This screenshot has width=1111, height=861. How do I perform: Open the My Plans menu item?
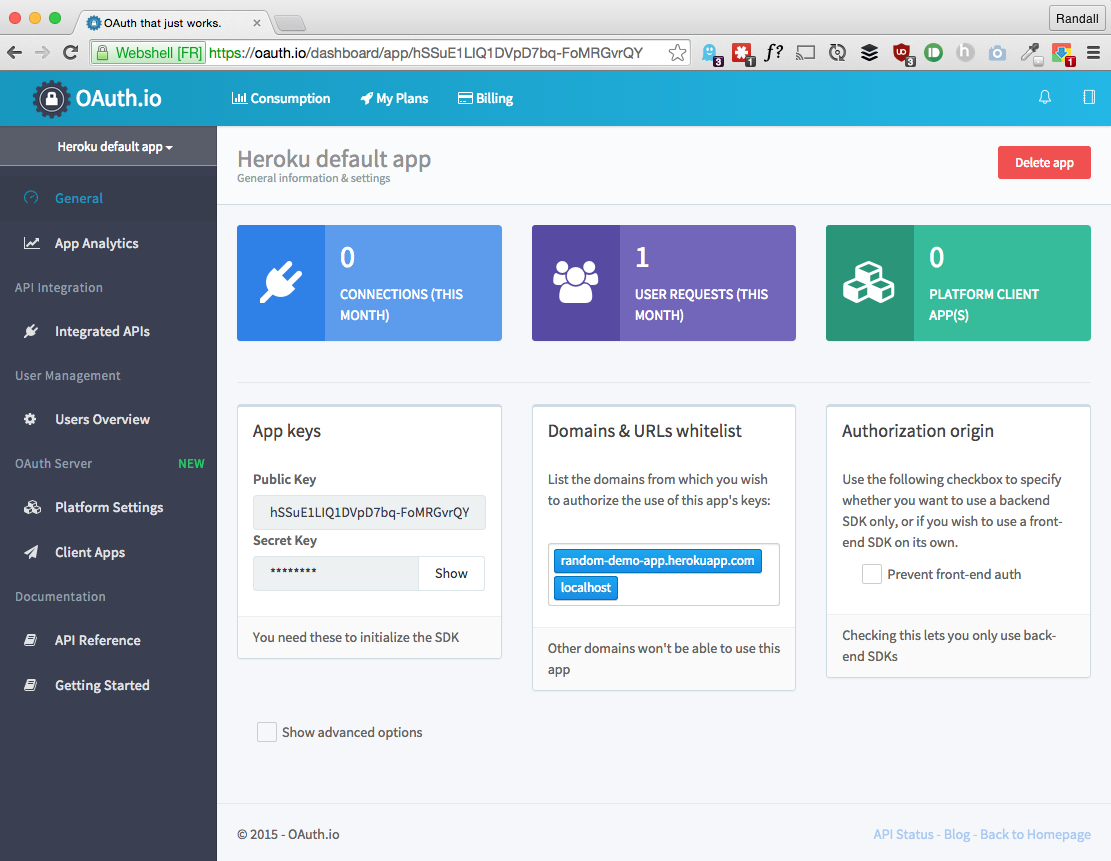[x=394, y=99]
